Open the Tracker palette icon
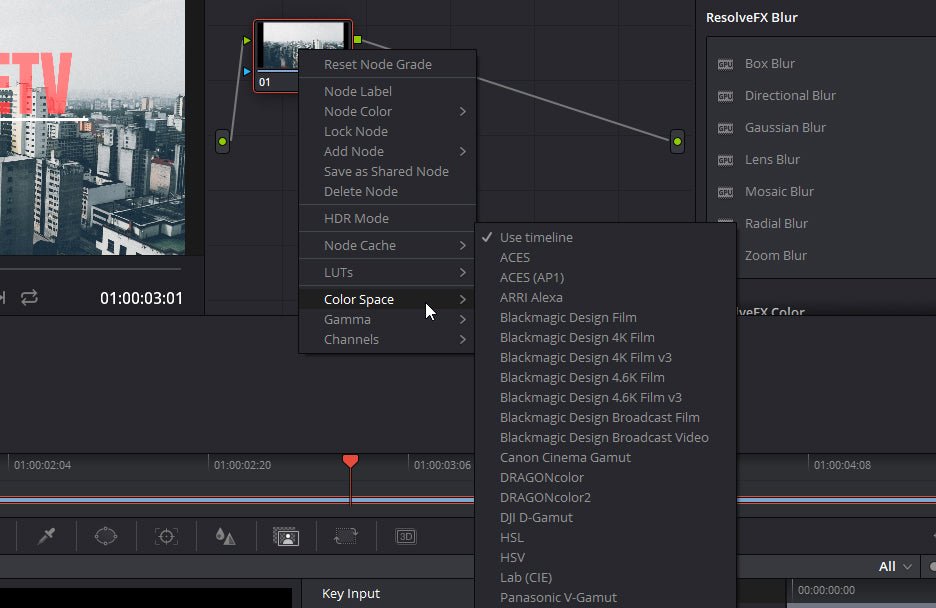 167,536
